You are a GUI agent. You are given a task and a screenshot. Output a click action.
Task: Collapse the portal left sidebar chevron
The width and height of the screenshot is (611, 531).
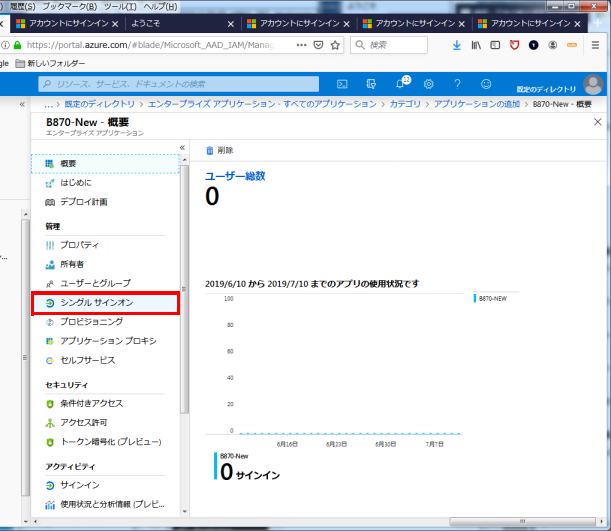(x=22, y=104)
